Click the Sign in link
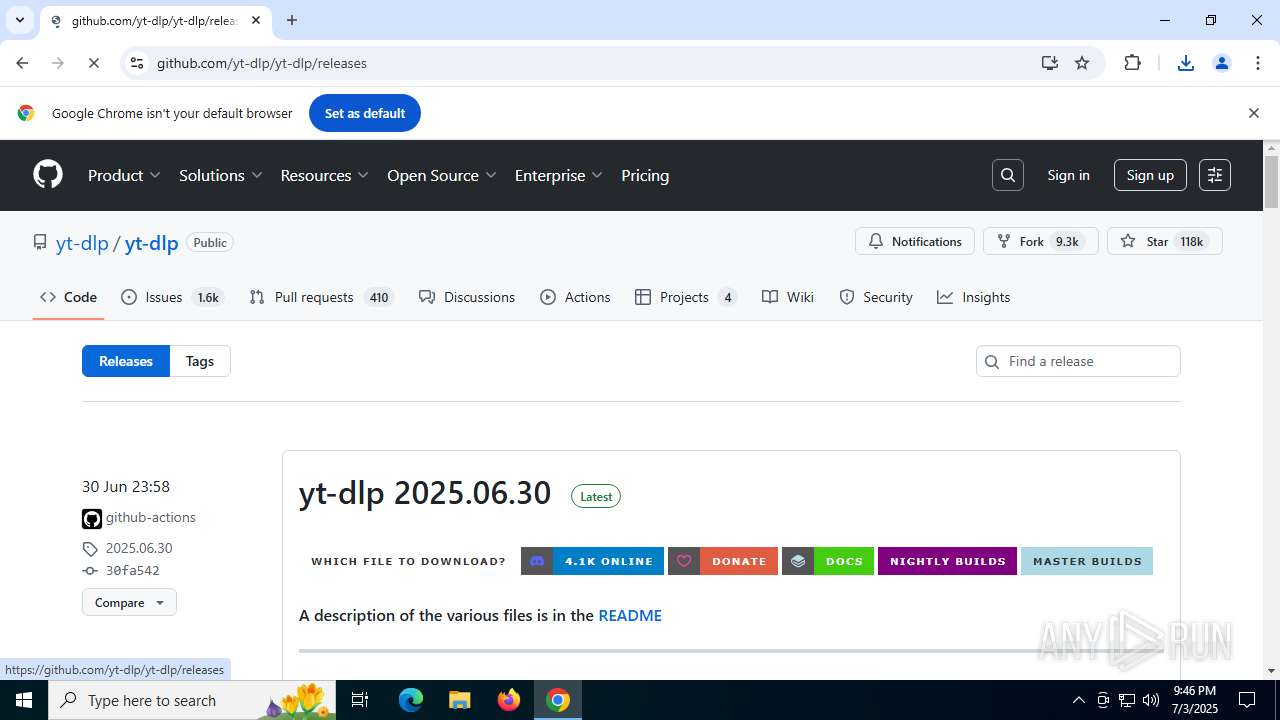Image resolution: width=1280 pixels, height=720 pixels. [1068, 175]
